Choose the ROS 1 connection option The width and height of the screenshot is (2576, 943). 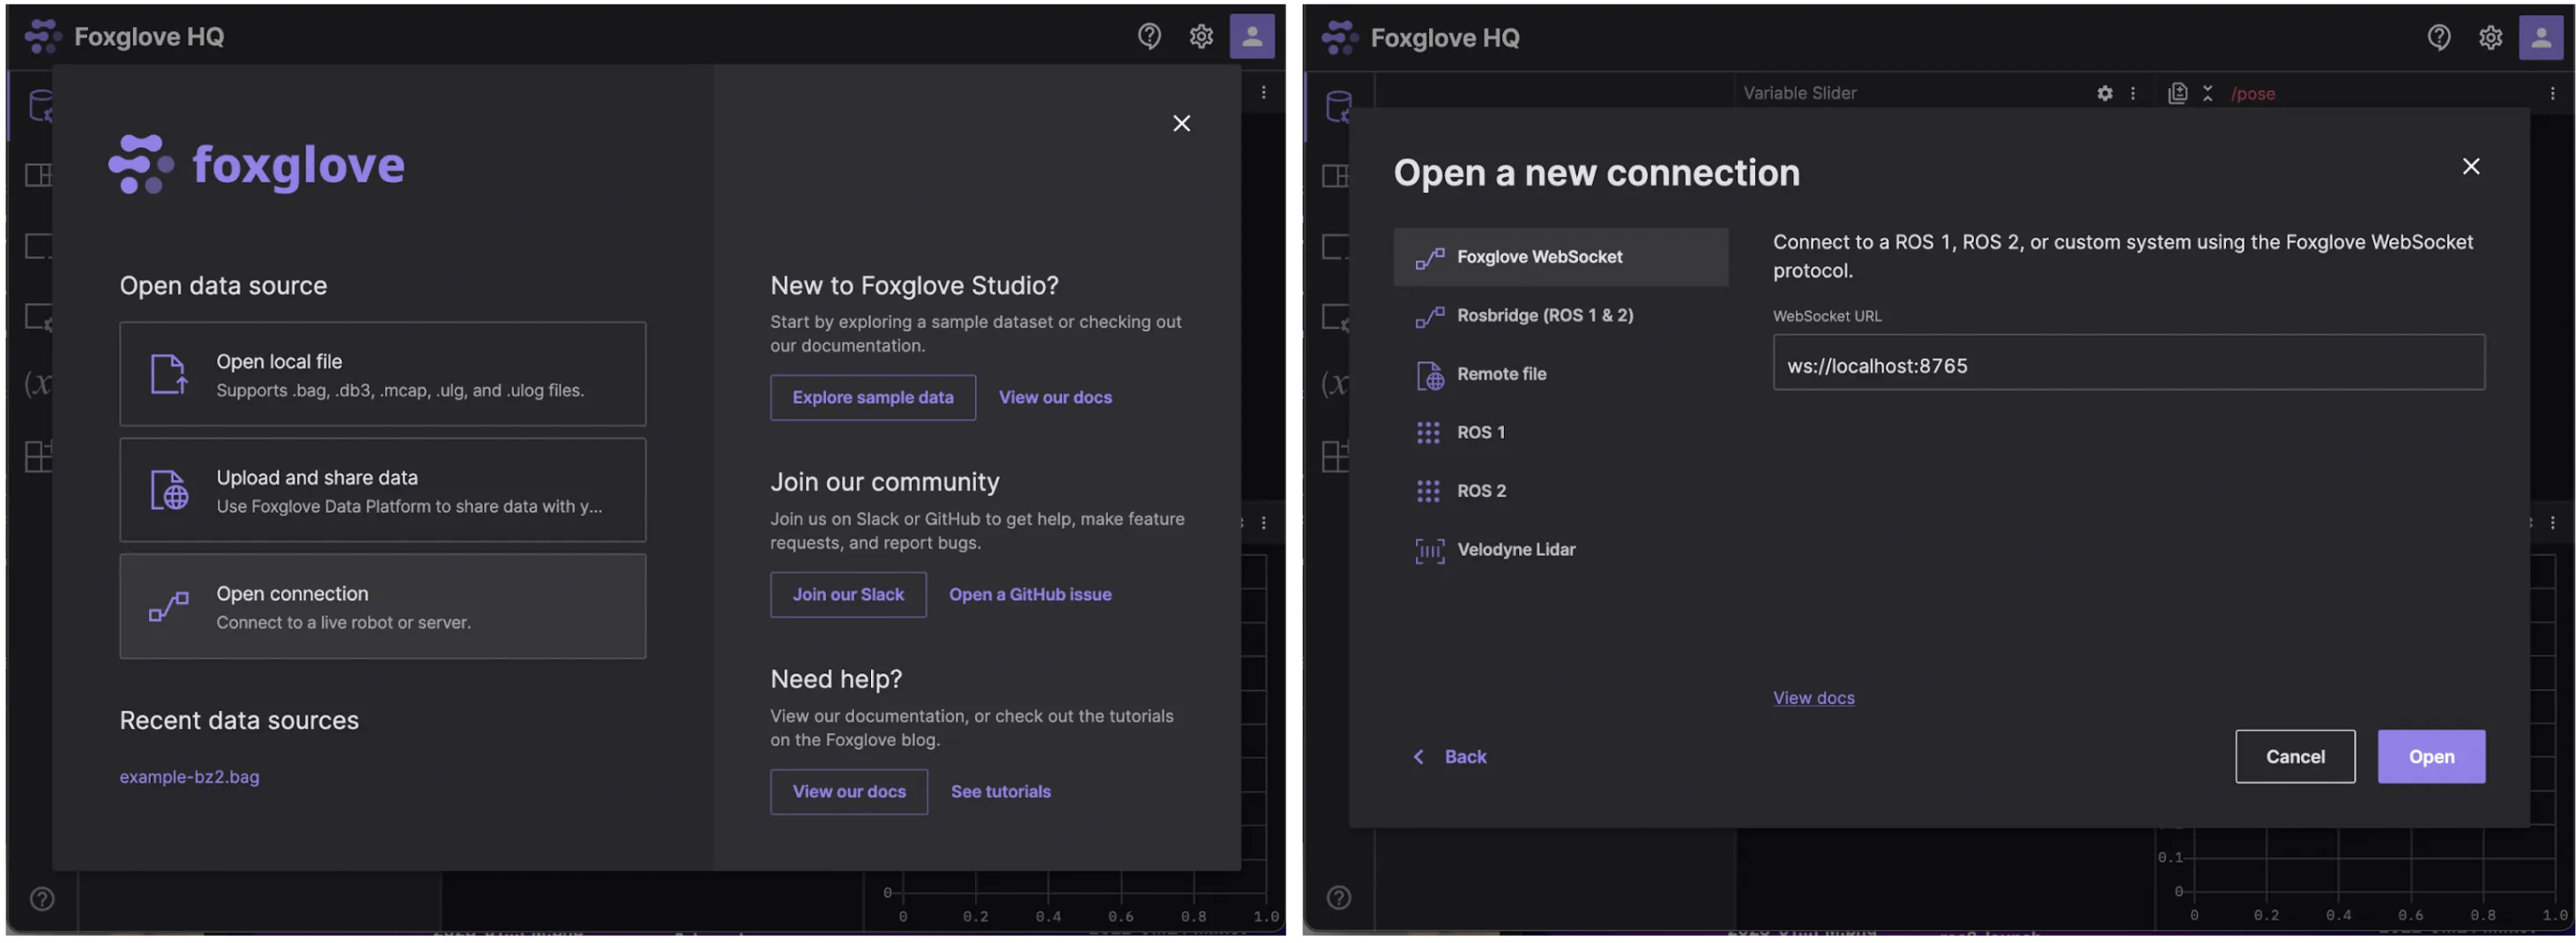pyautogui.click(x=1479, y=433)
